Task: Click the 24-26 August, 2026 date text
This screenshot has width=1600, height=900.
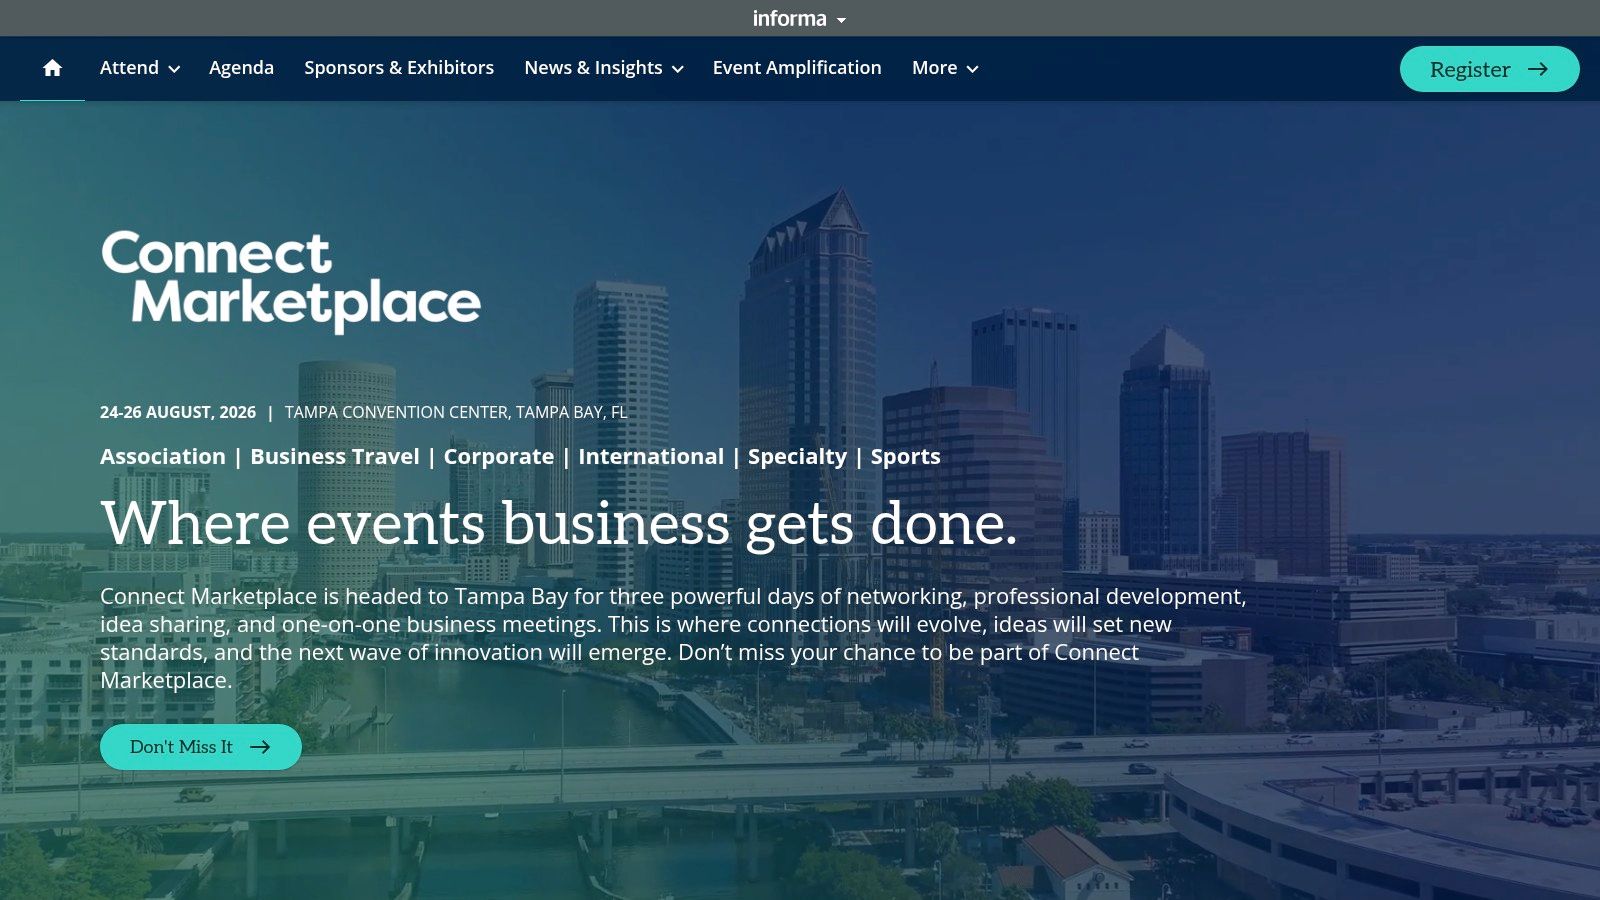Action: pos(178,412)
